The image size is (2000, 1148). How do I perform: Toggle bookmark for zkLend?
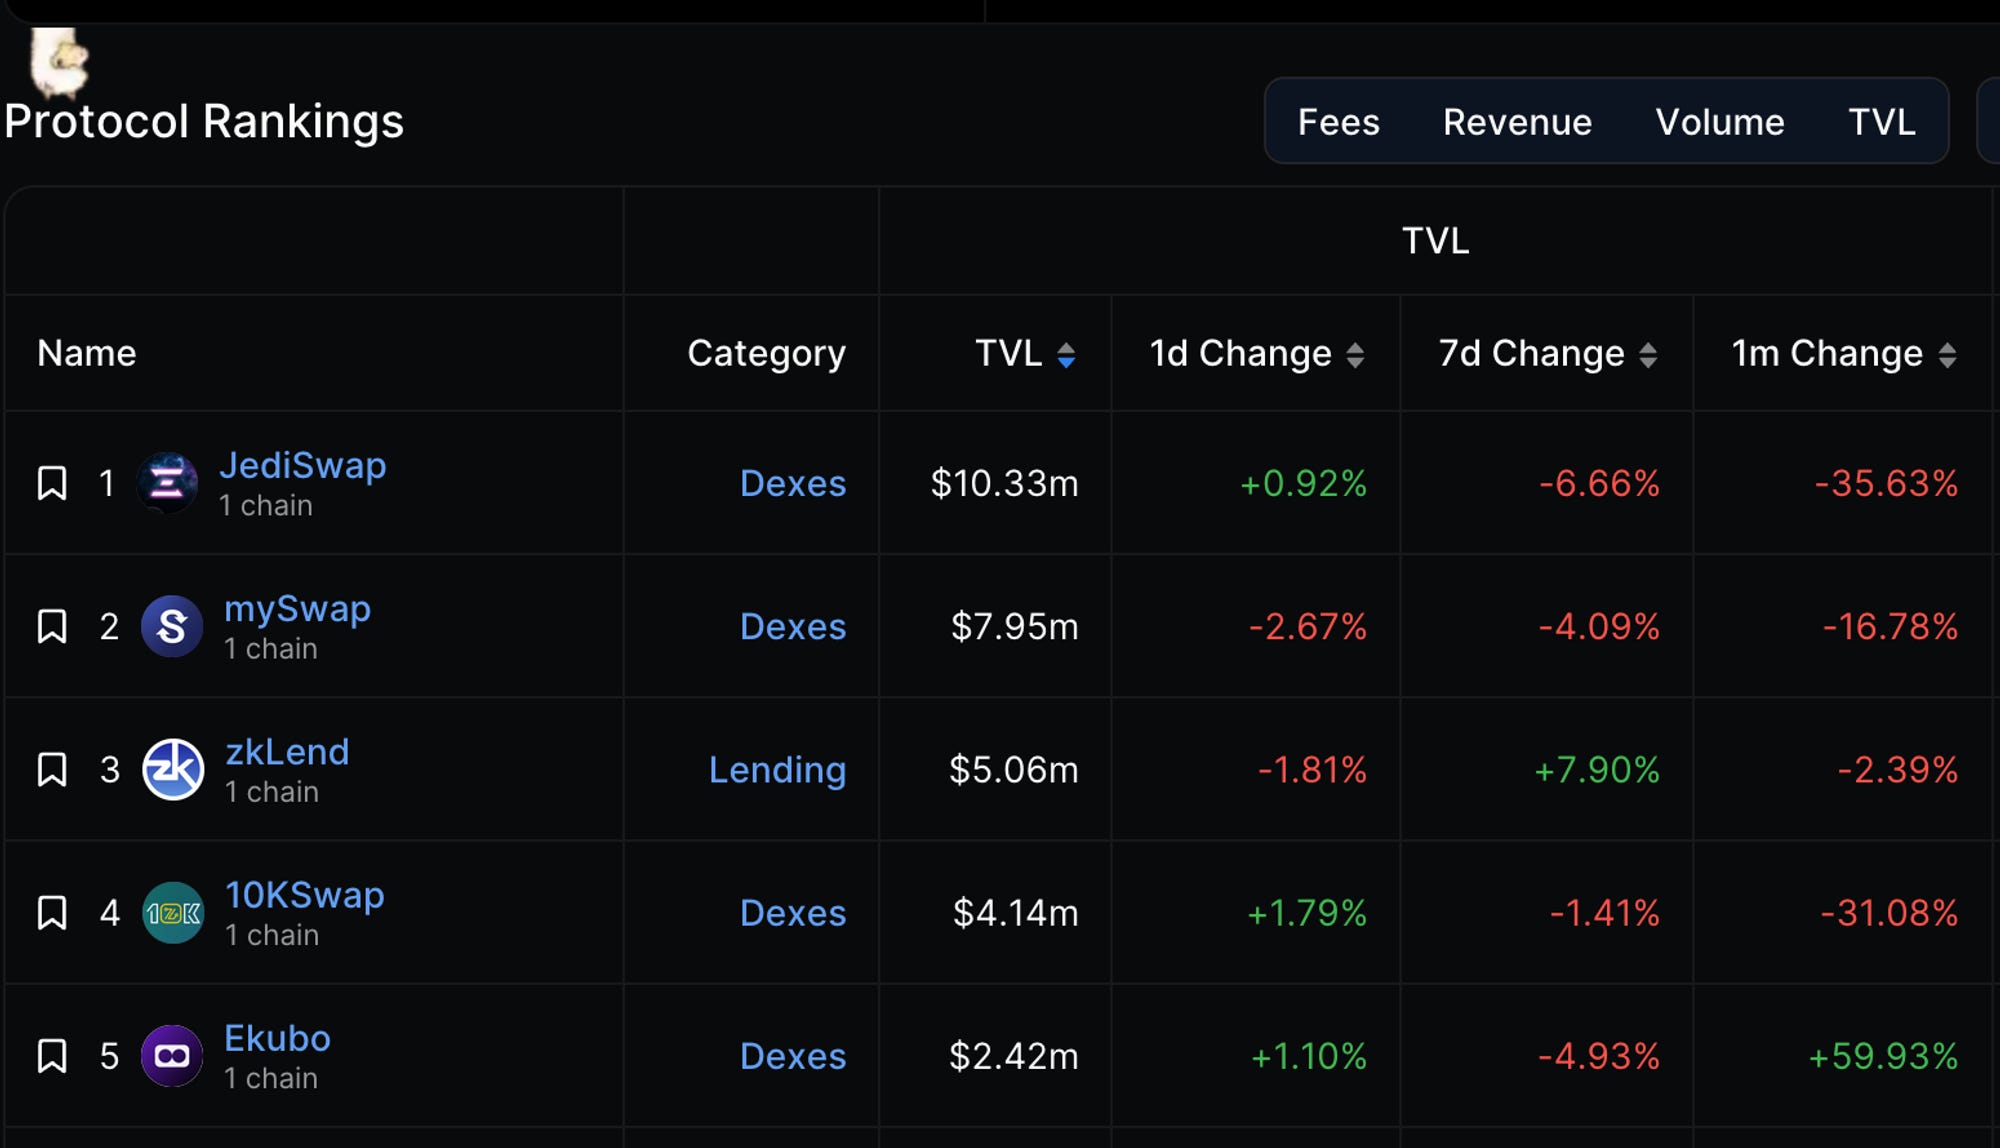52,769
